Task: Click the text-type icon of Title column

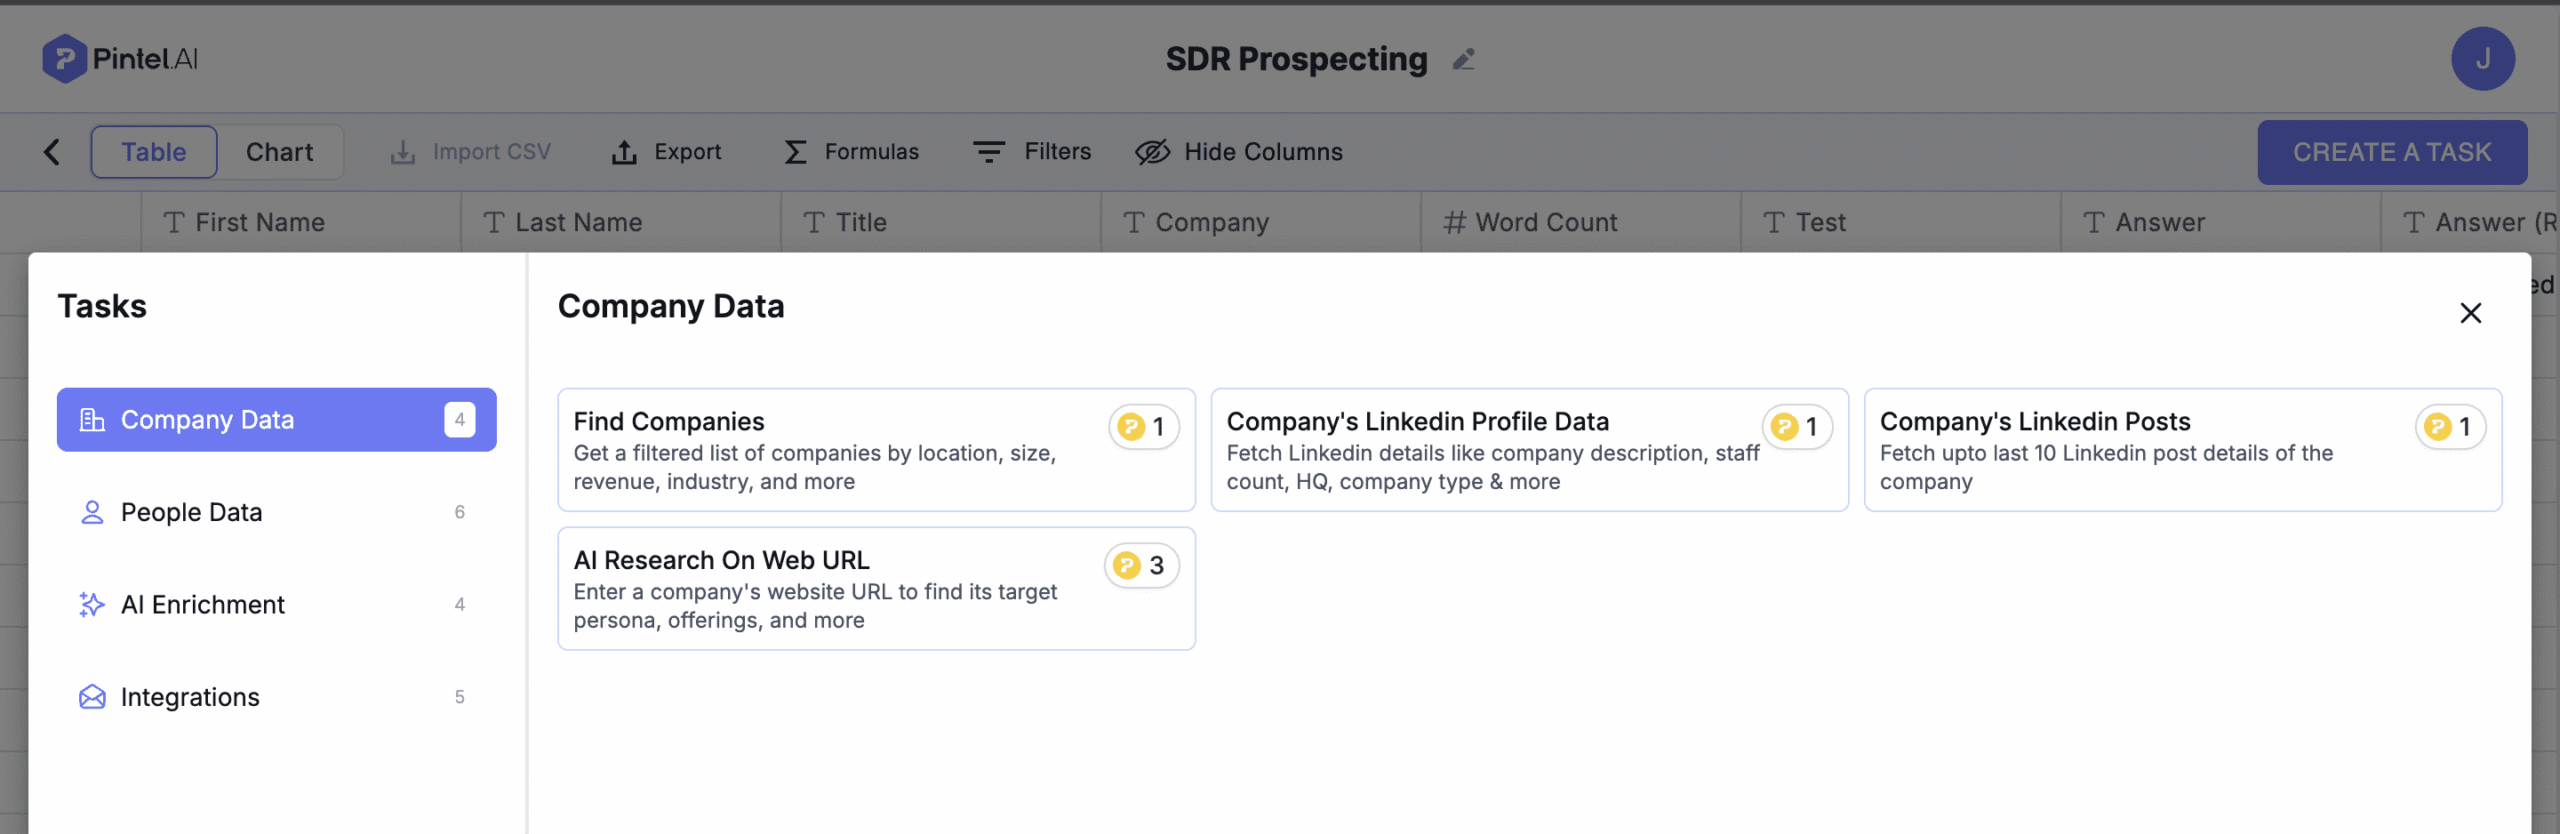Action: [x=814, y=222]
